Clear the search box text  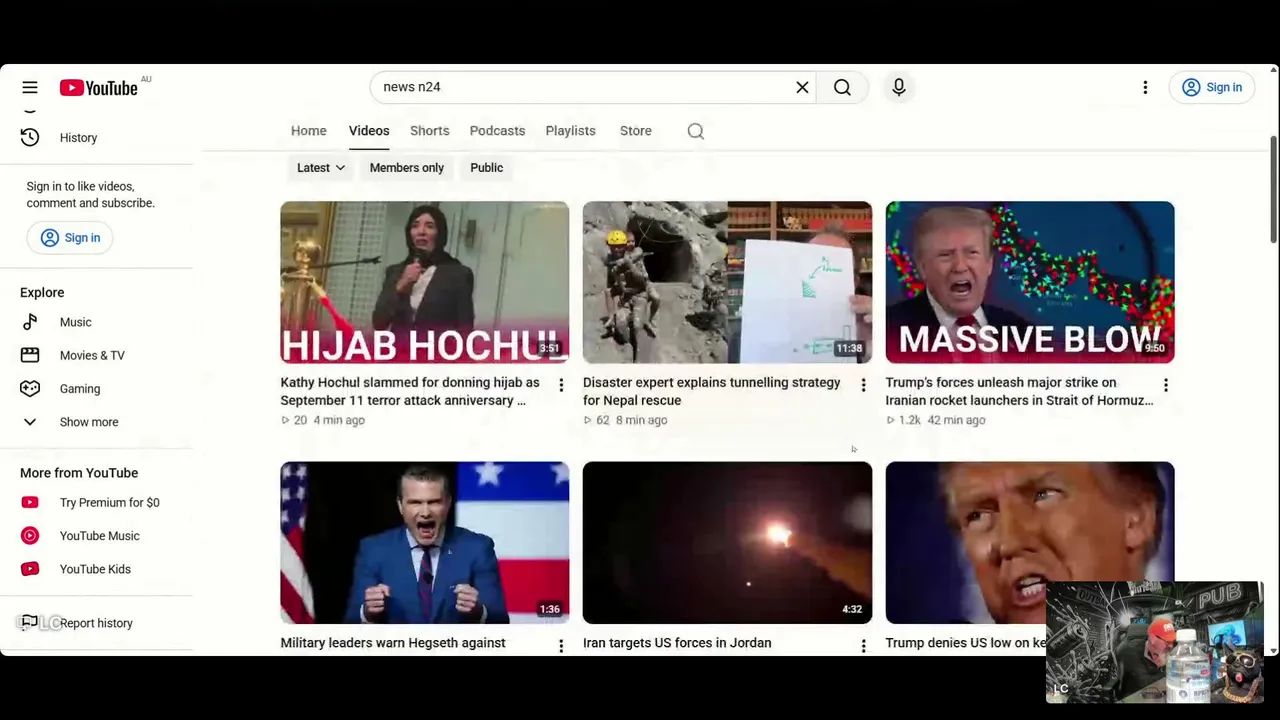(x=802, y=87)
